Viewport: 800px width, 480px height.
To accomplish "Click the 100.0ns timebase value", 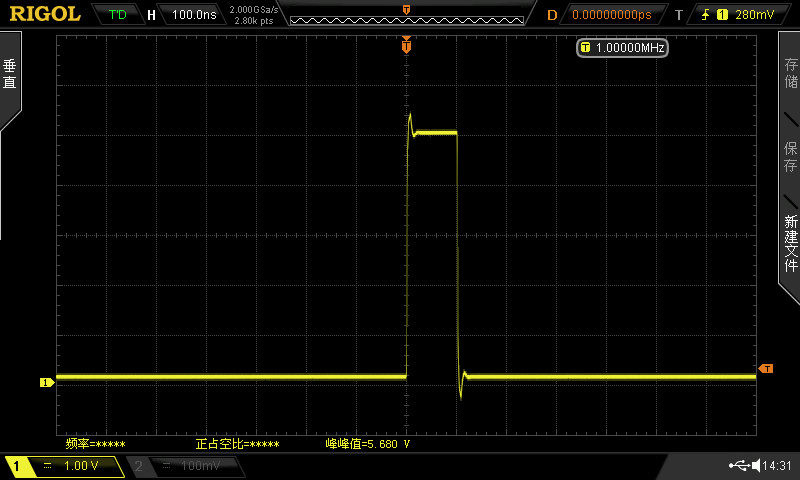I will click(x=194, y=14).
